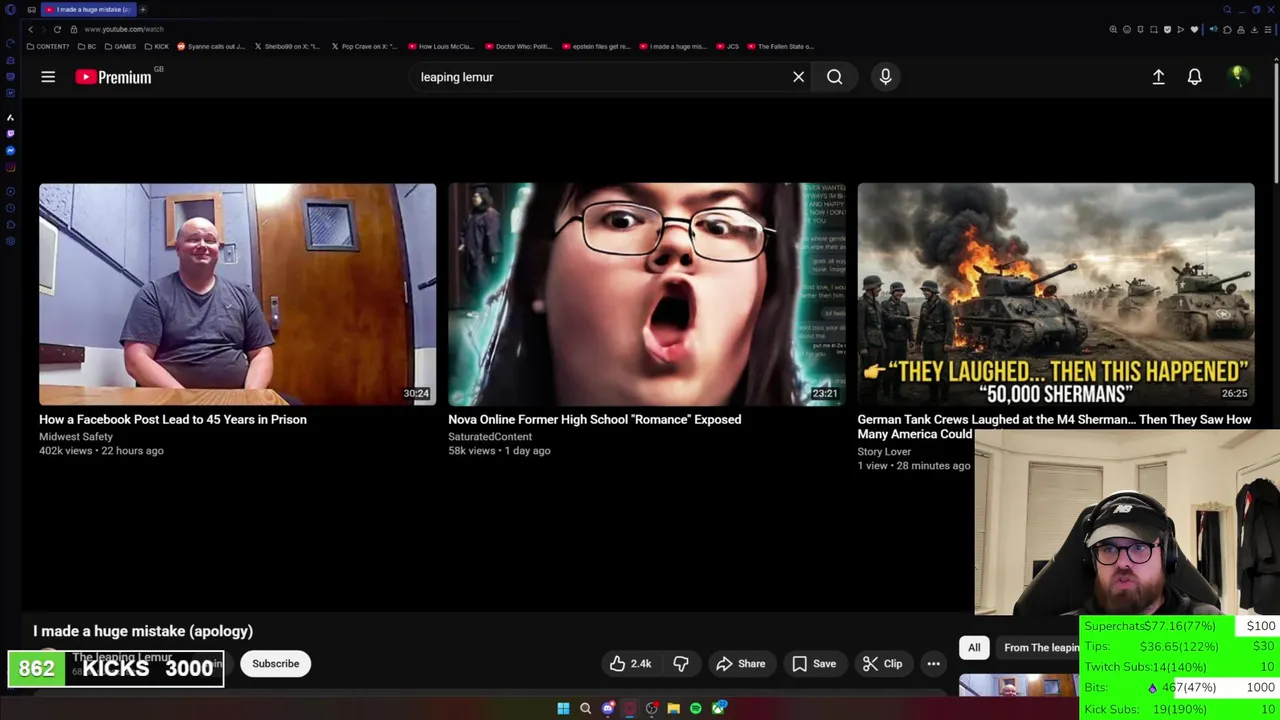Screen dimensions: 1280x720
Task: Open the Windows Start button
Action: (x=563, y=709)
